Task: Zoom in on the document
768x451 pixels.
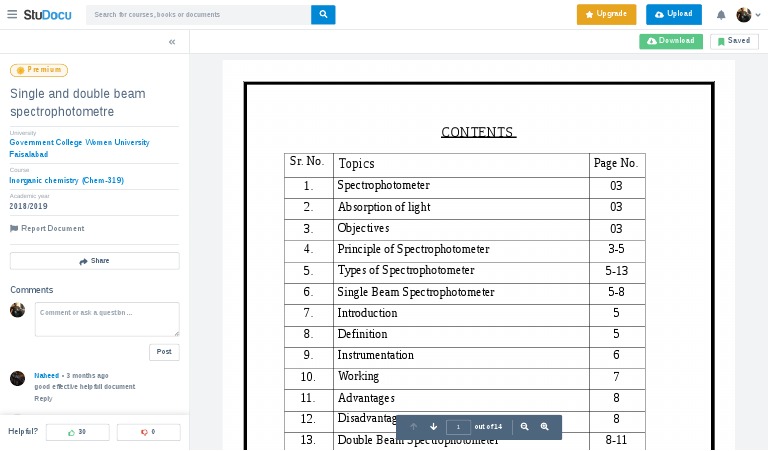Action: pyautogui.click(x=545, y=427)
